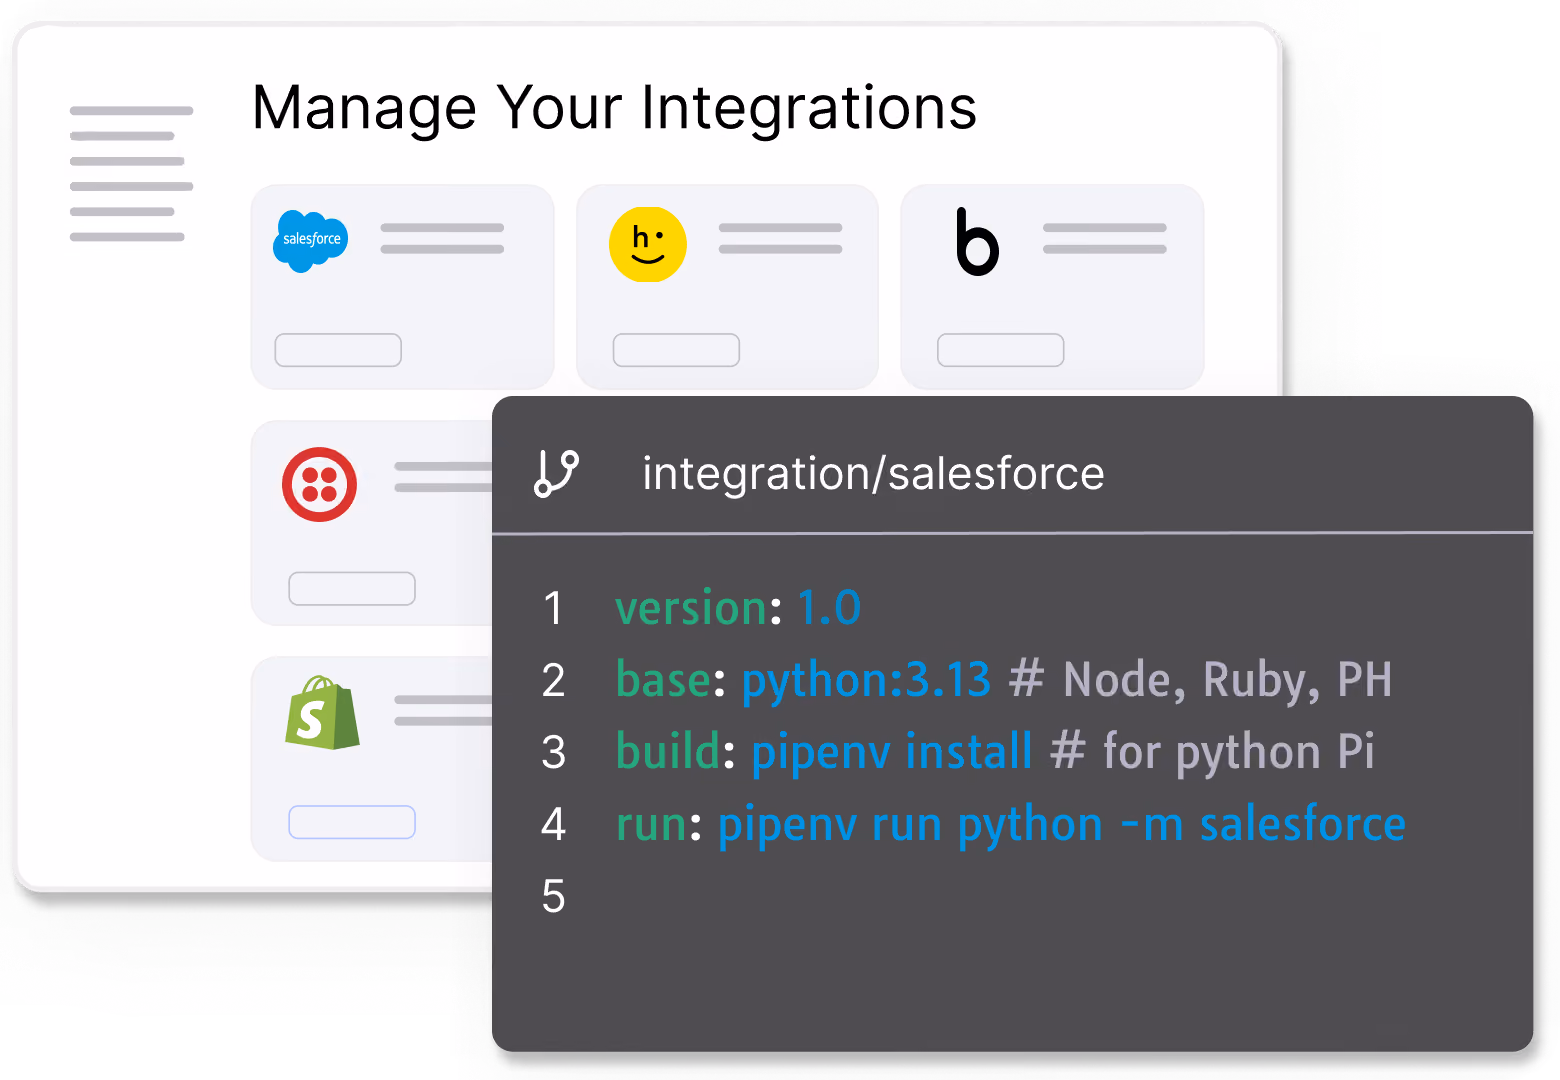Click line number 5 in the editor

[553, 896]
